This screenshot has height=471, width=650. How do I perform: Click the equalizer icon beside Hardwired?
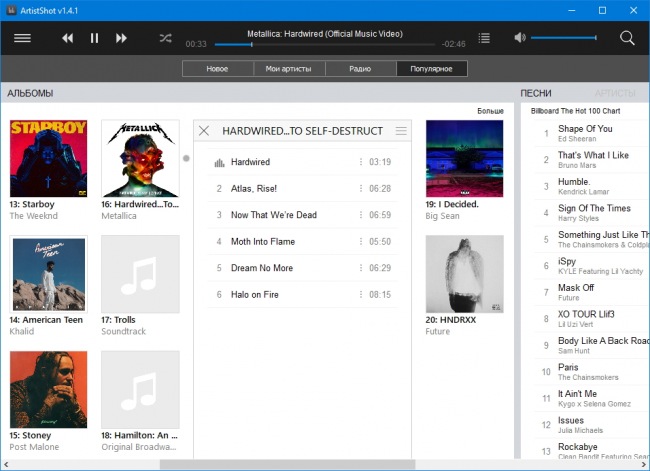click(x=219, y=163)
